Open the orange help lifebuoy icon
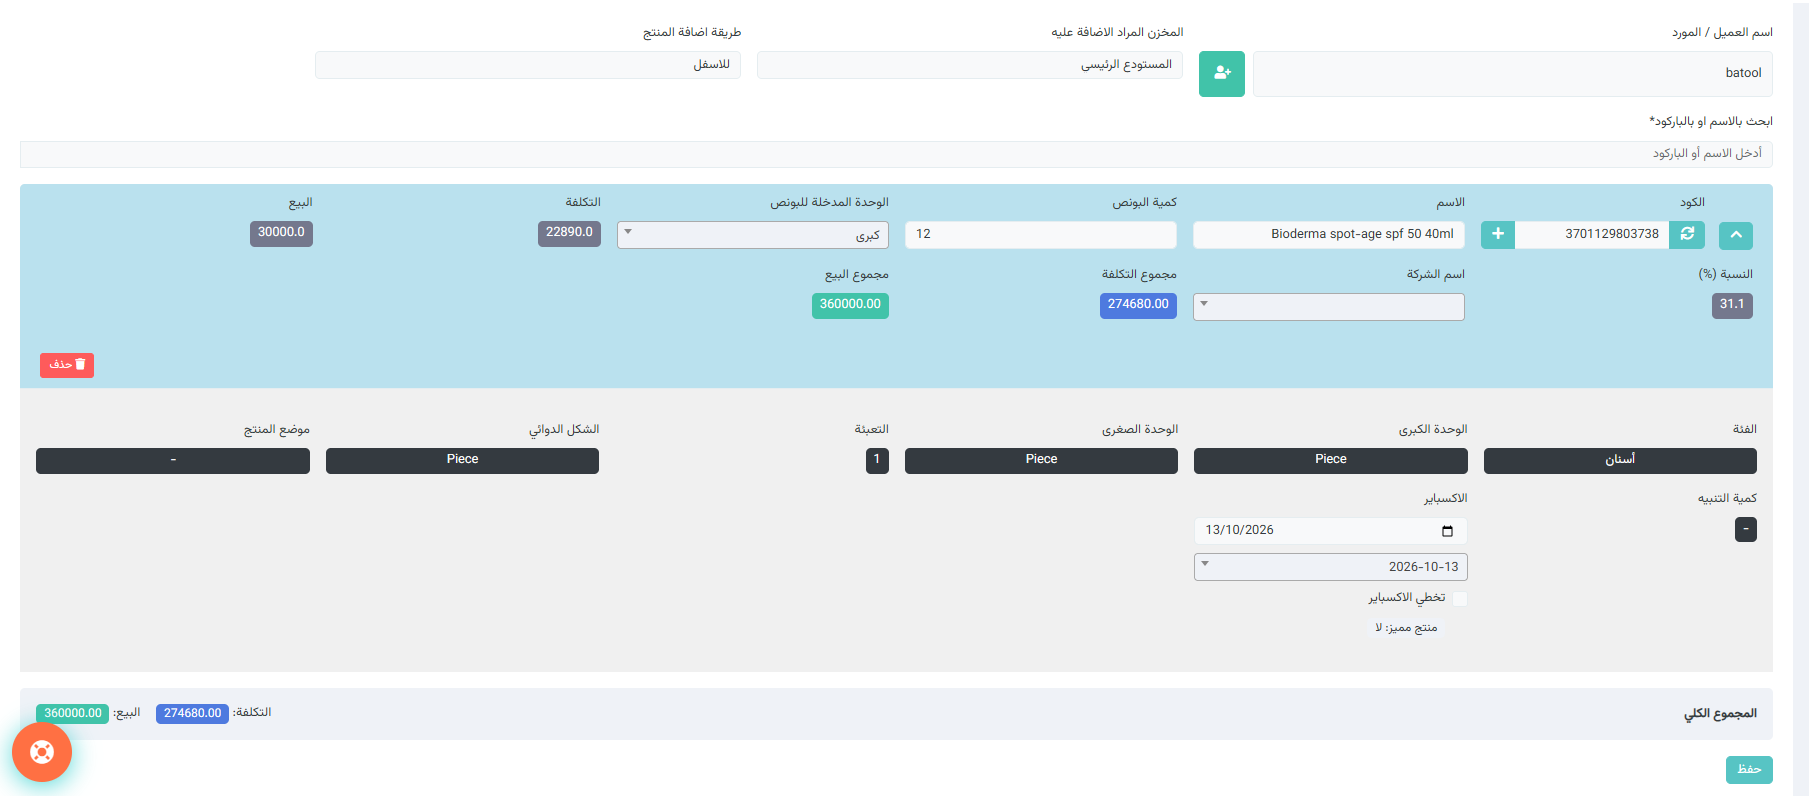The height and width of the screenshot is (796, 1809). click(42, 752)
